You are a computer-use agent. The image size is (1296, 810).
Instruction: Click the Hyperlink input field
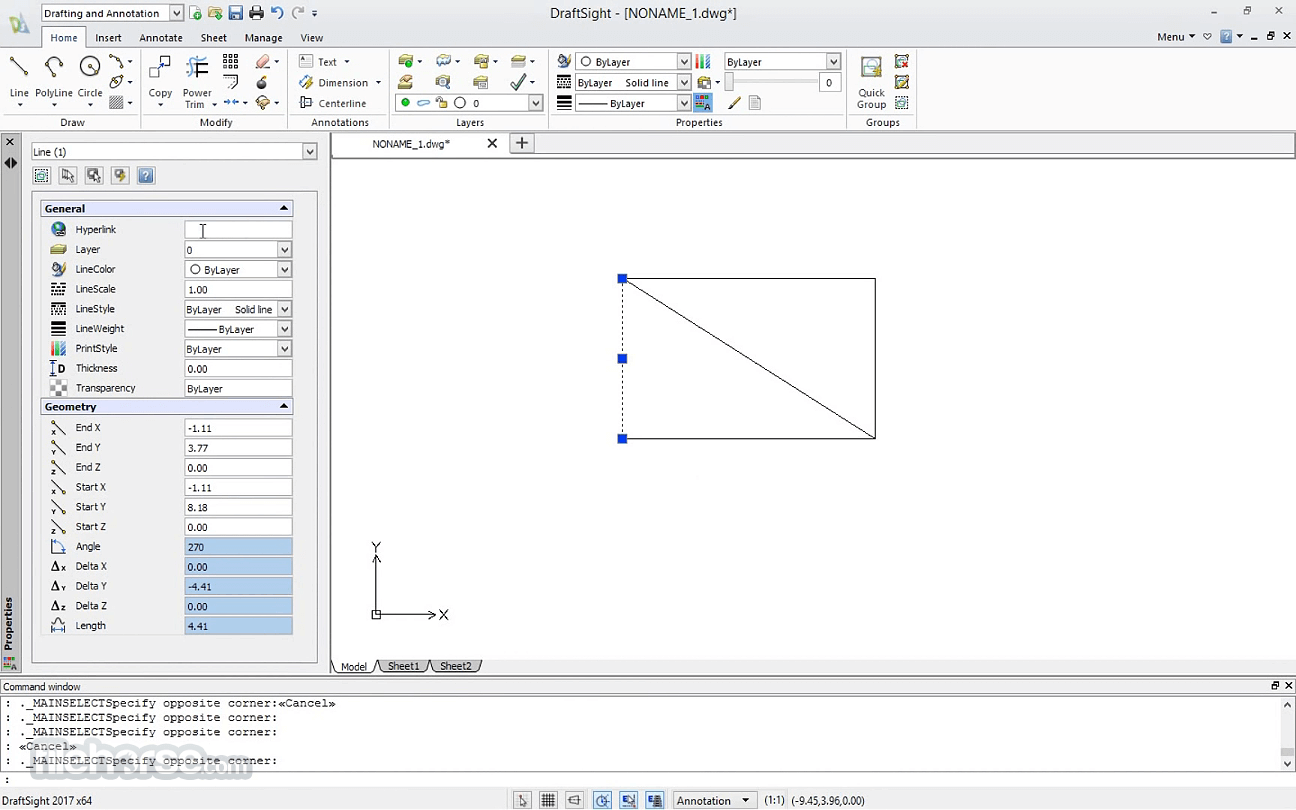238,230
